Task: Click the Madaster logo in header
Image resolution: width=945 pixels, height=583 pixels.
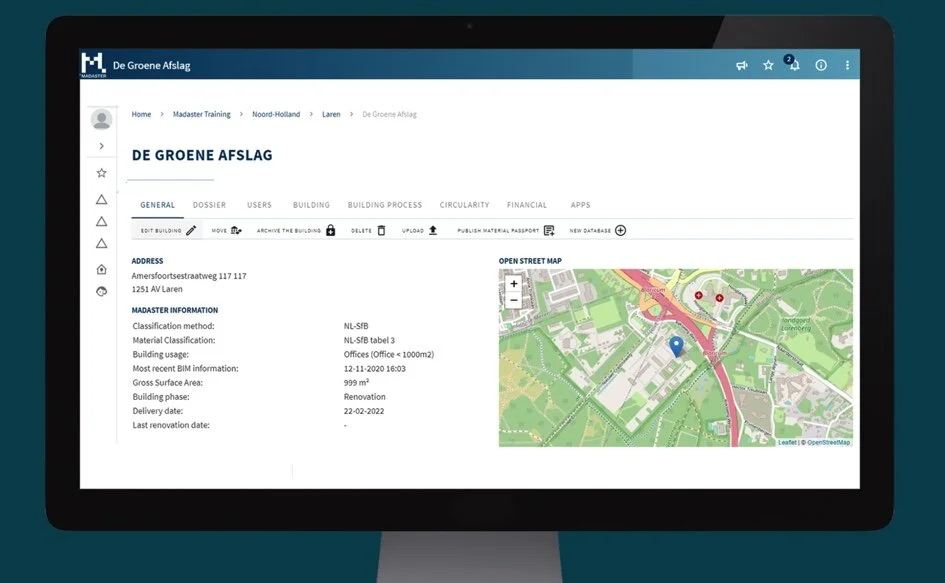Action: pyautogui.click(x=93, y=65)
